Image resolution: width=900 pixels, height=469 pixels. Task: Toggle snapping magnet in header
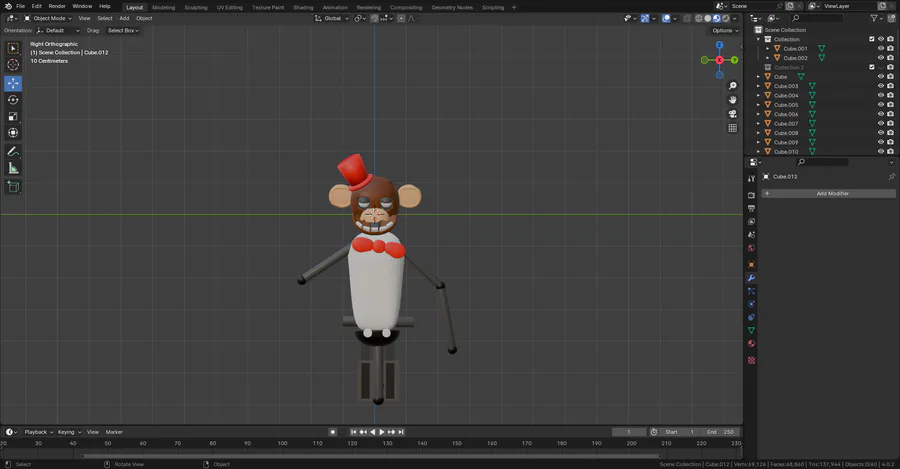pos(374,18)
